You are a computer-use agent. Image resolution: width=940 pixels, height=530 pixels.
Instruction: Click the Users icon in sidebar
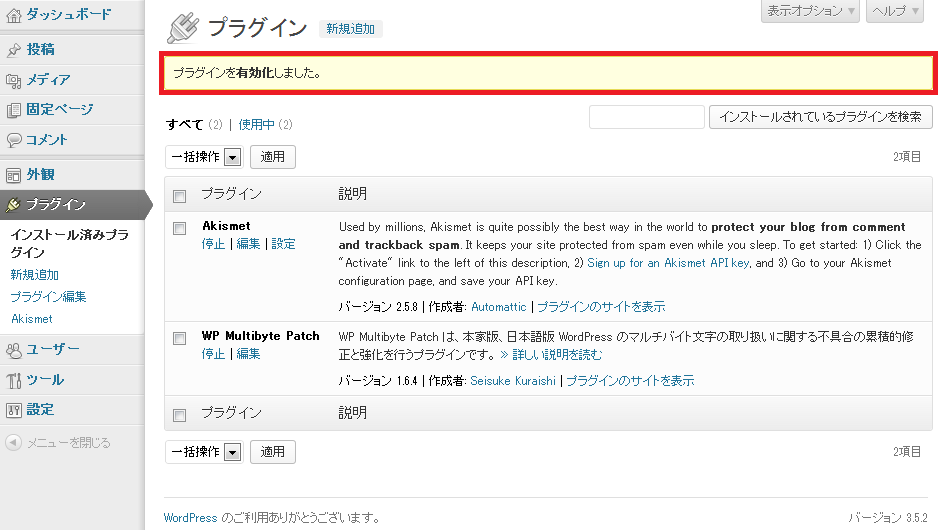(13, 350)
